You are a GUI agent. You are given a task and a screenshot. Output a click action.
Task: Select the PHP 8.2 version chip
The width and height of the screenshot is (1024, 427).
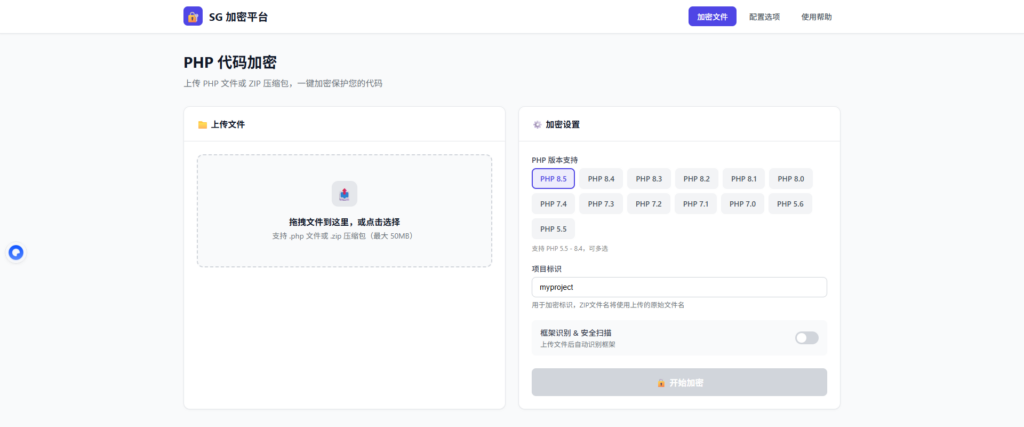696,179
